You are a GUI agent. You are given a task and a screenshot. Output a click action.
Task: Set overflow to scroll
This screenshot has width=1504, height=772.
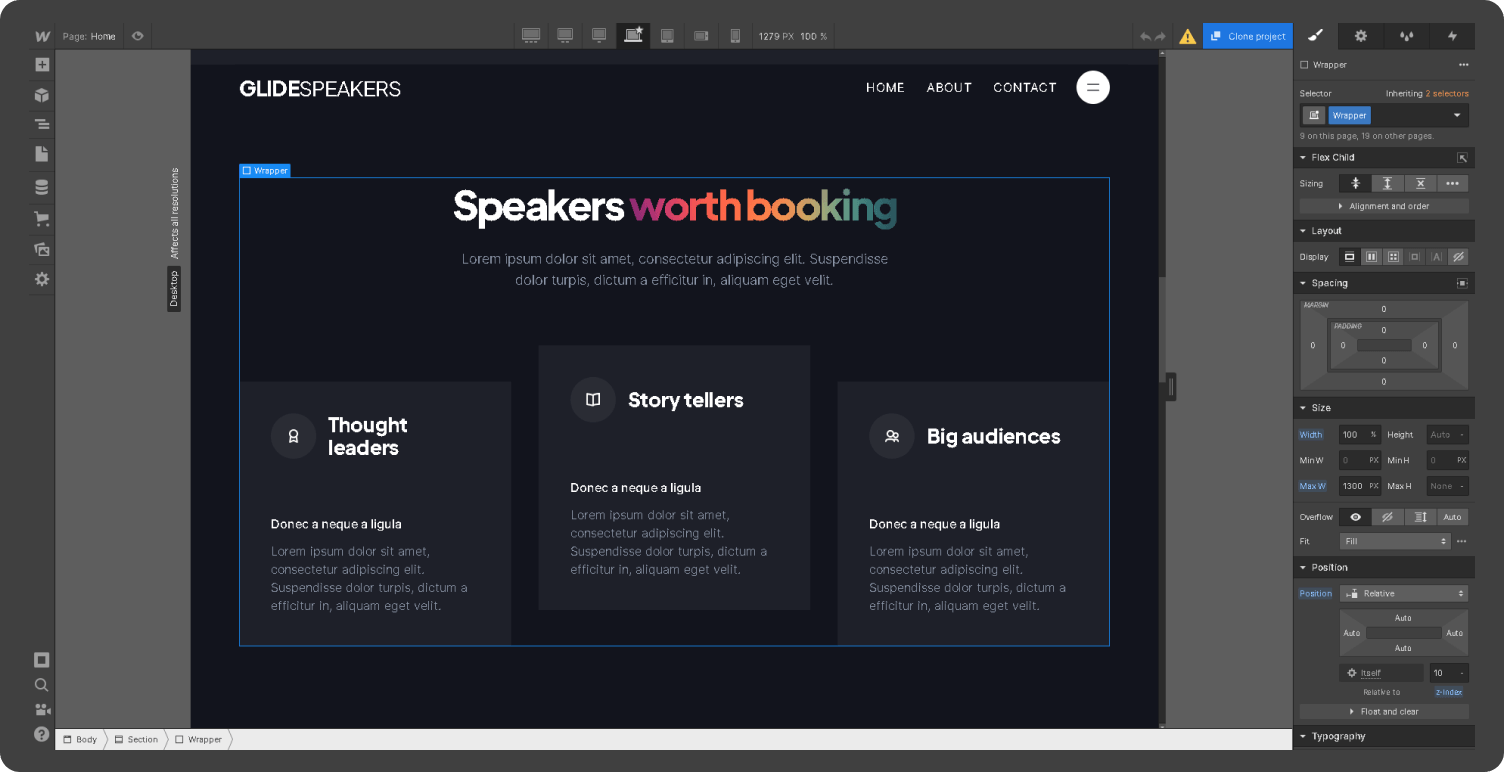tap(1420, 517)
